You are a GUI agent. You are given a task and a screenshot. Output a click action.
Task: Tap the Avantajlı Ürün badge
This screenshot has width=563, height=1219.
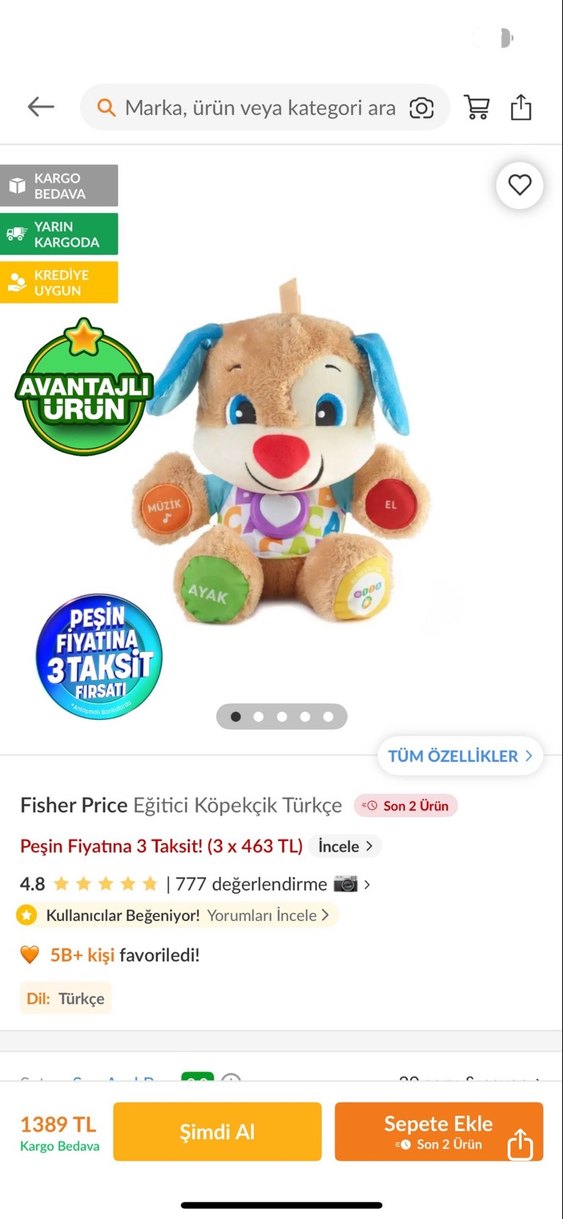(x=84, y=386)
